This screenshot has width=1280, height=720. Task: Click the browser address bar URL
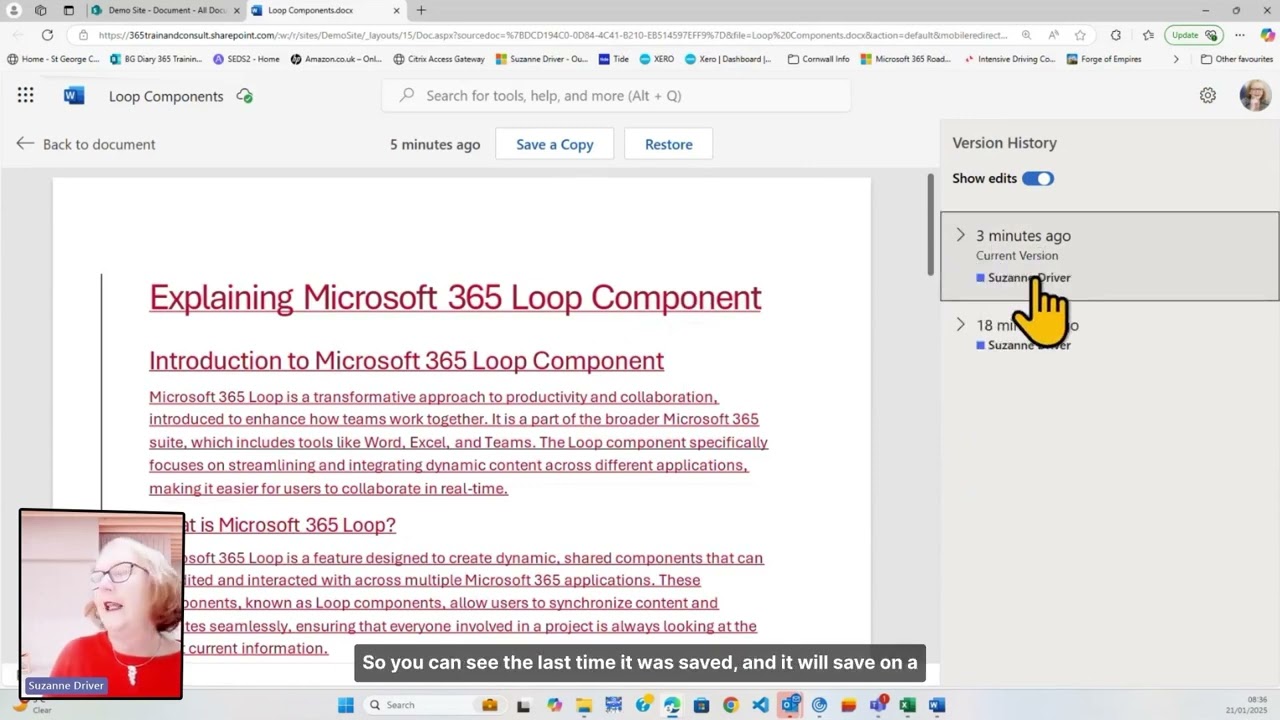[x=553, y=35]
